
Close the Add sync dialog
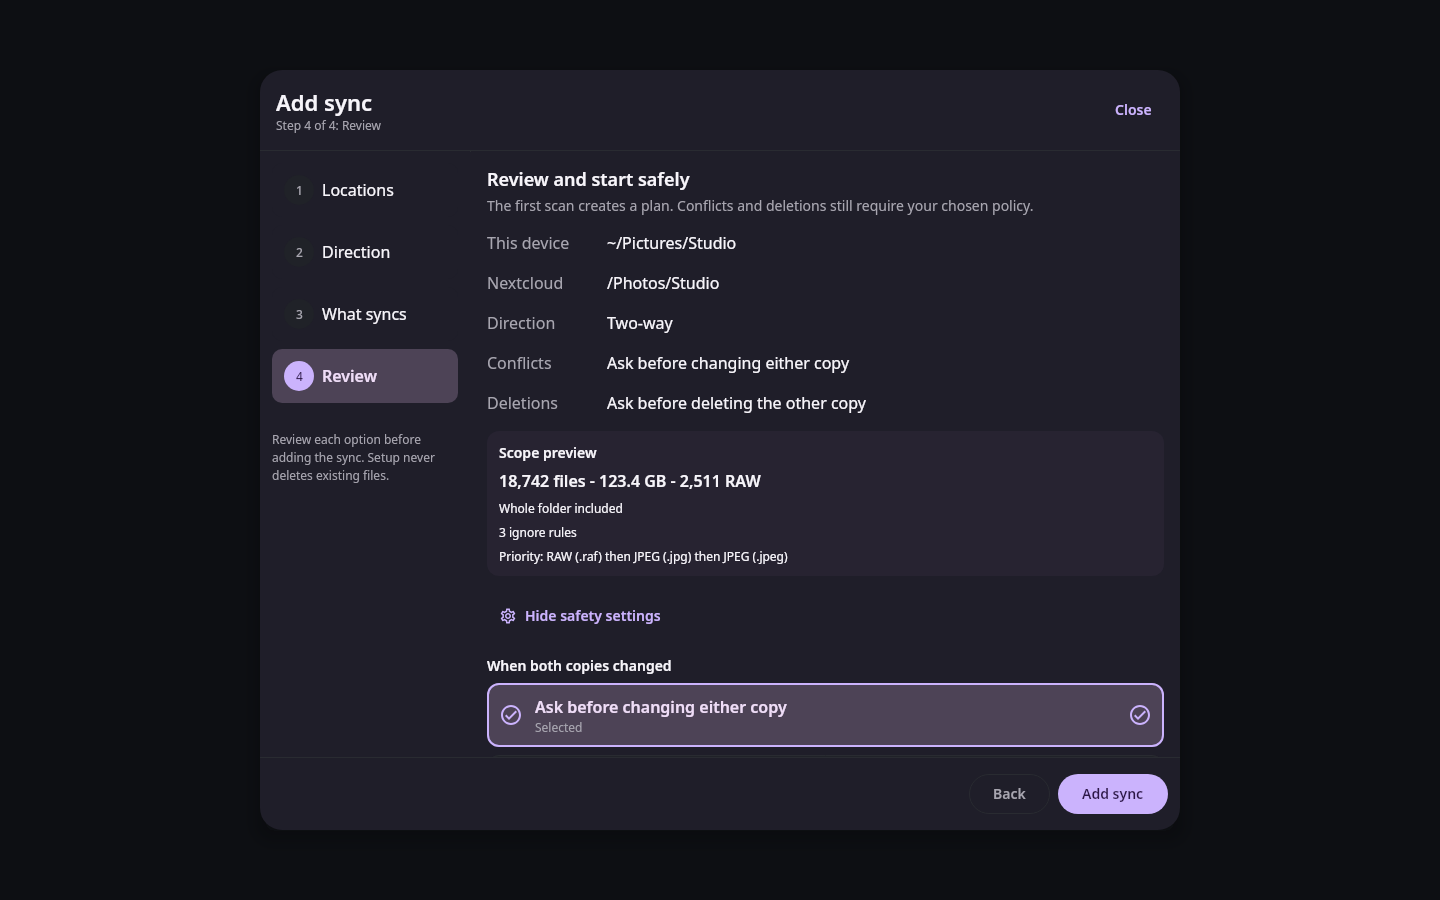tap(1133, 110)
